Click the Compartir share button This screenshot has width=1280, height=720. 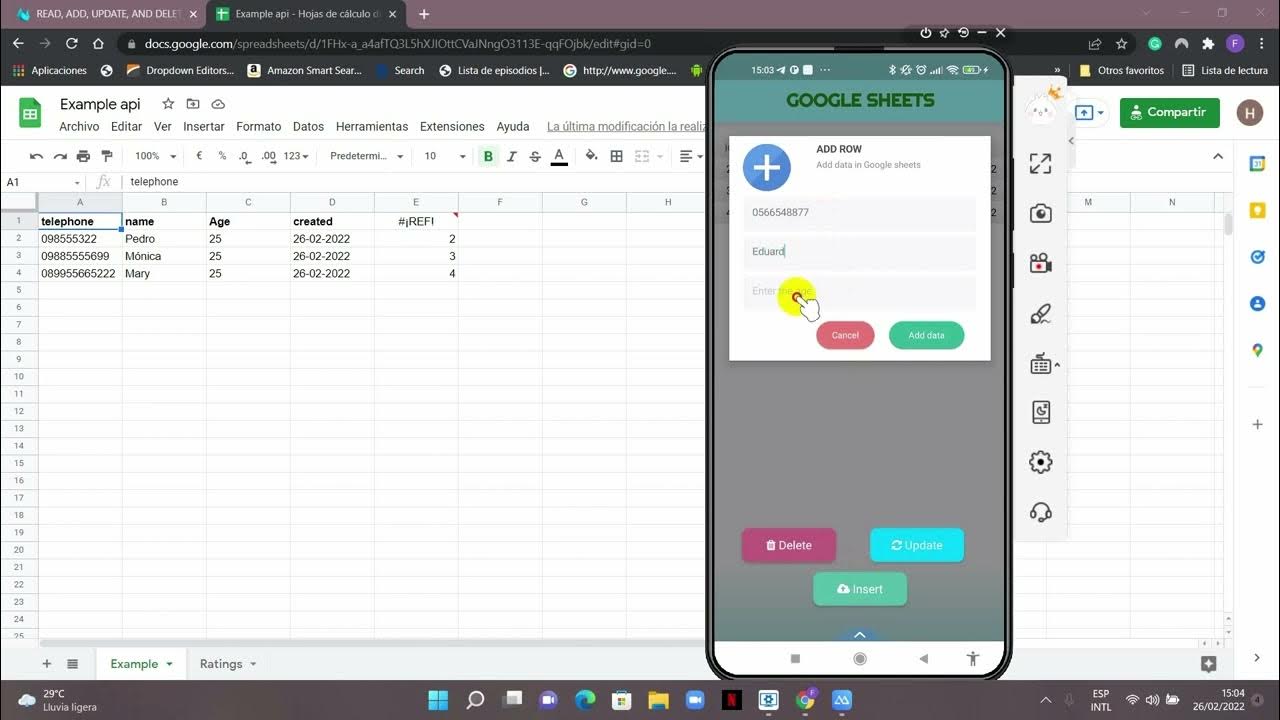[x=1170, y=112]
